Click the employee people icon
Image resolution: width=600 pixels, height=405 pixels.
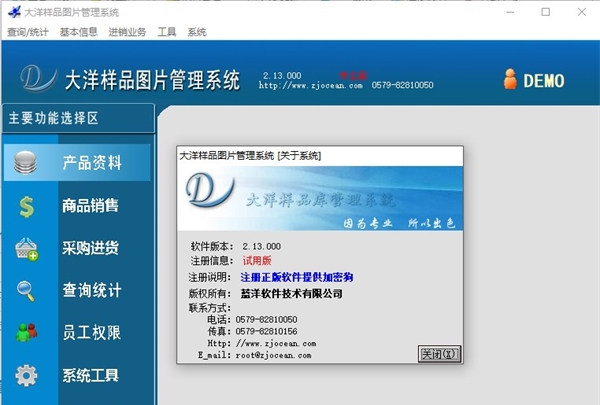[x=26, y=332]
